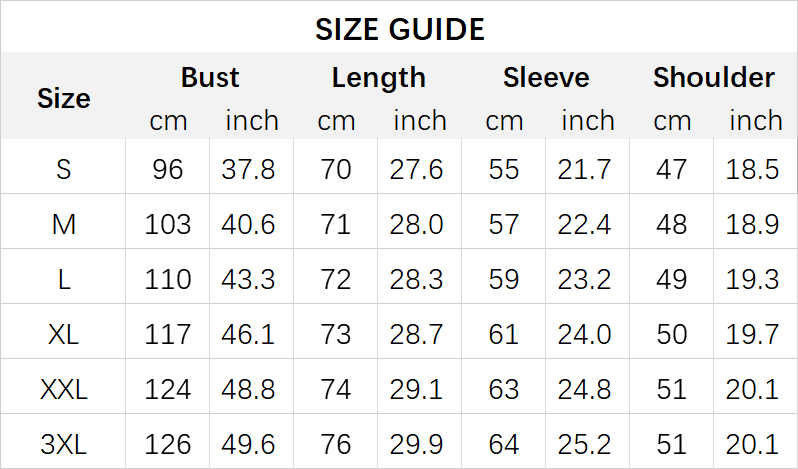Click the inch subheader under Shoulder

point(755,121)
